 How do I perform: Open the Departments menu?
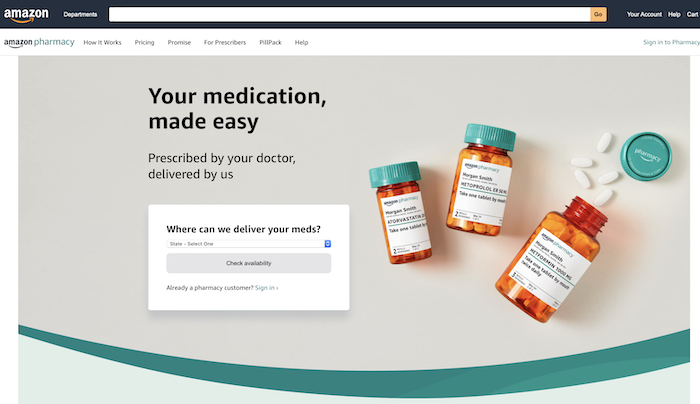(80, 15)
